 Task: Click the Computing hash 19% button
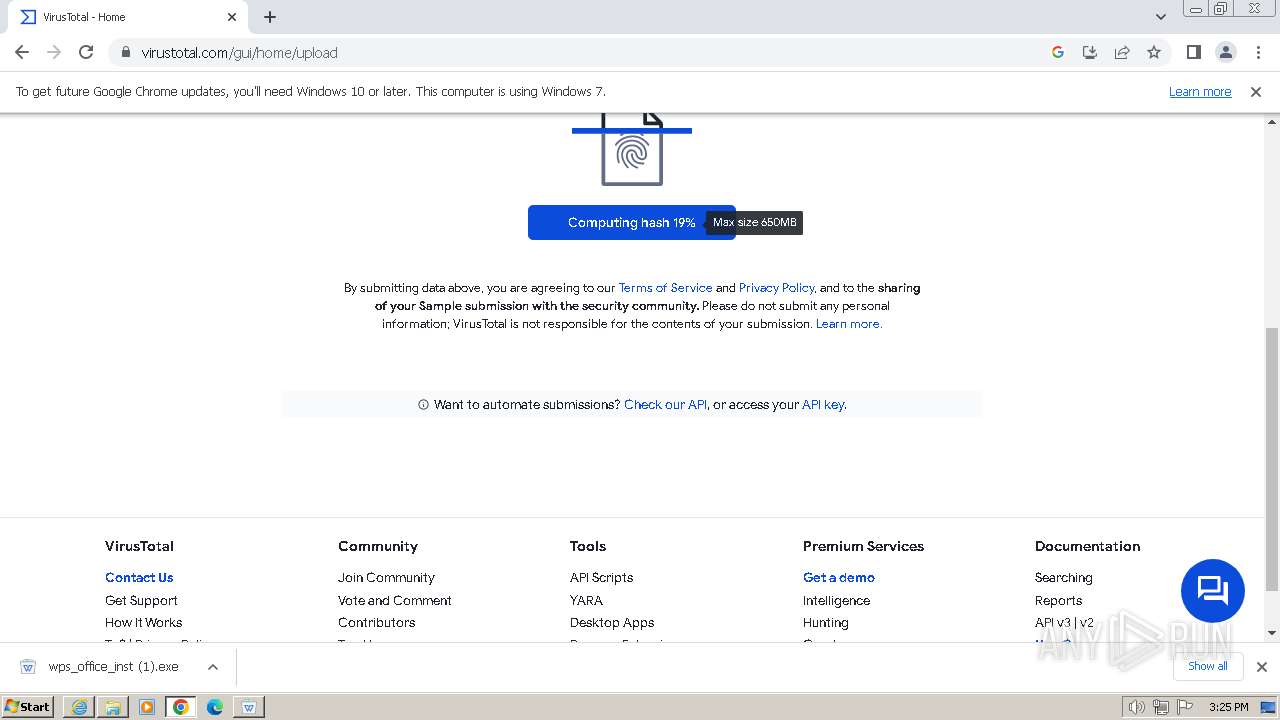pyautogui.click(x=632, y=222)
